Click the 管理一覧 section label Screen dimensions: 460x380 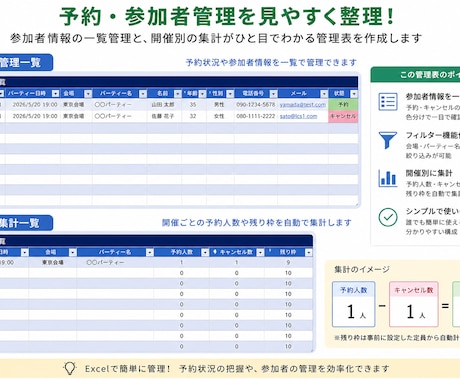point(26,62)
